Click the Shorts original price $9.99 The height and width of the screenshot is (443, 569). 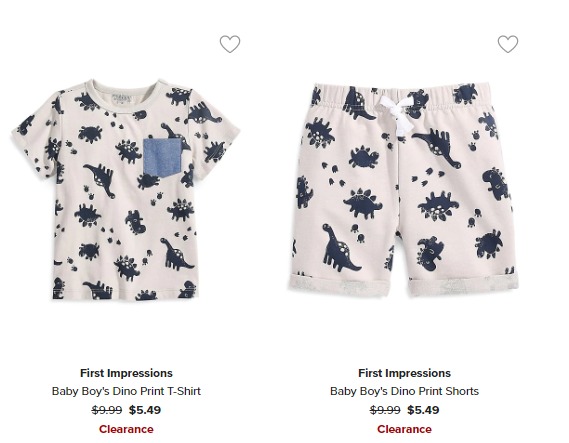click(385, 410)
